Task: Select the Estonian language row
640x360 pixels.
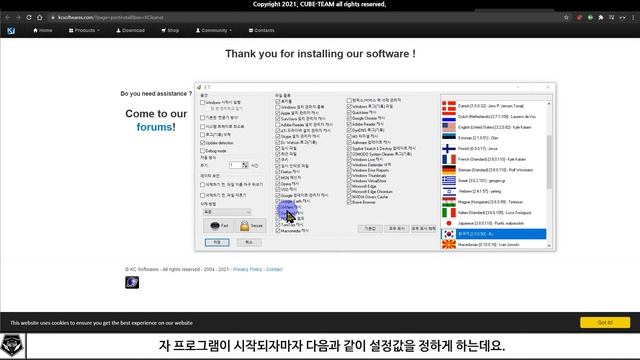Action: coord(494,138)
